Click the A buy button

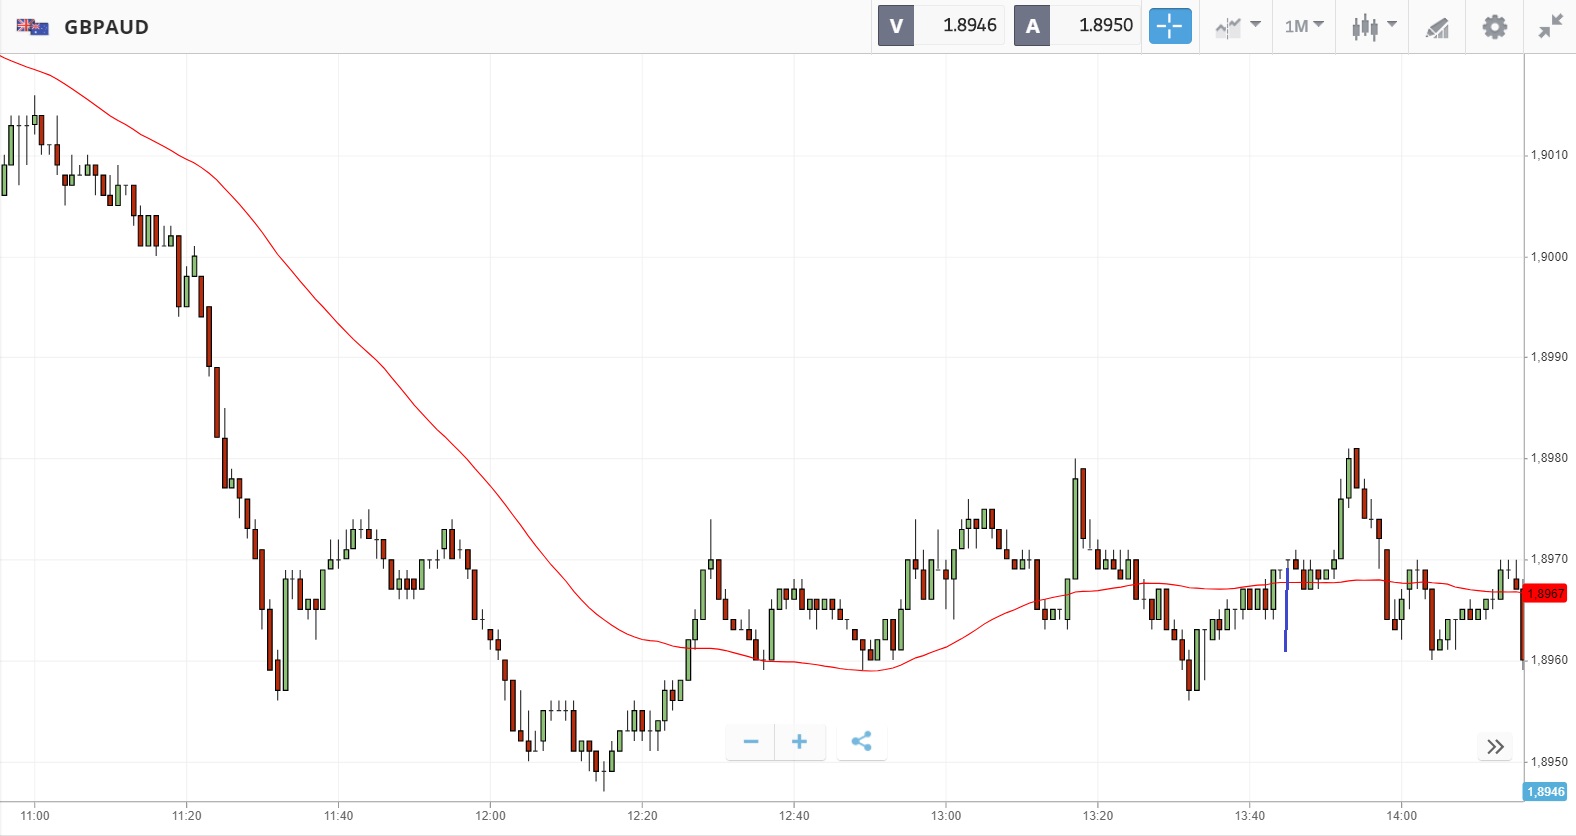point(1032,26)
